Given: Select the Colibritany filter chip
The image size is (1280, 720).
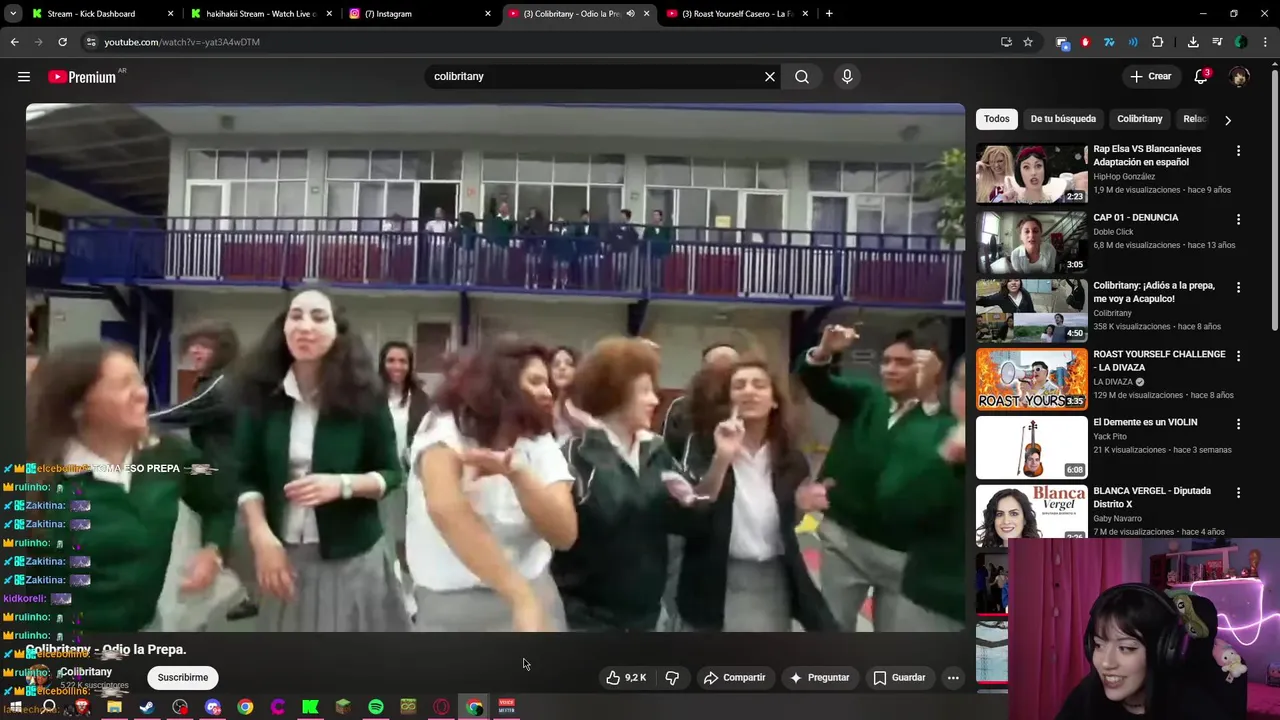Looking at the screenshot, I should (1140, 119).
